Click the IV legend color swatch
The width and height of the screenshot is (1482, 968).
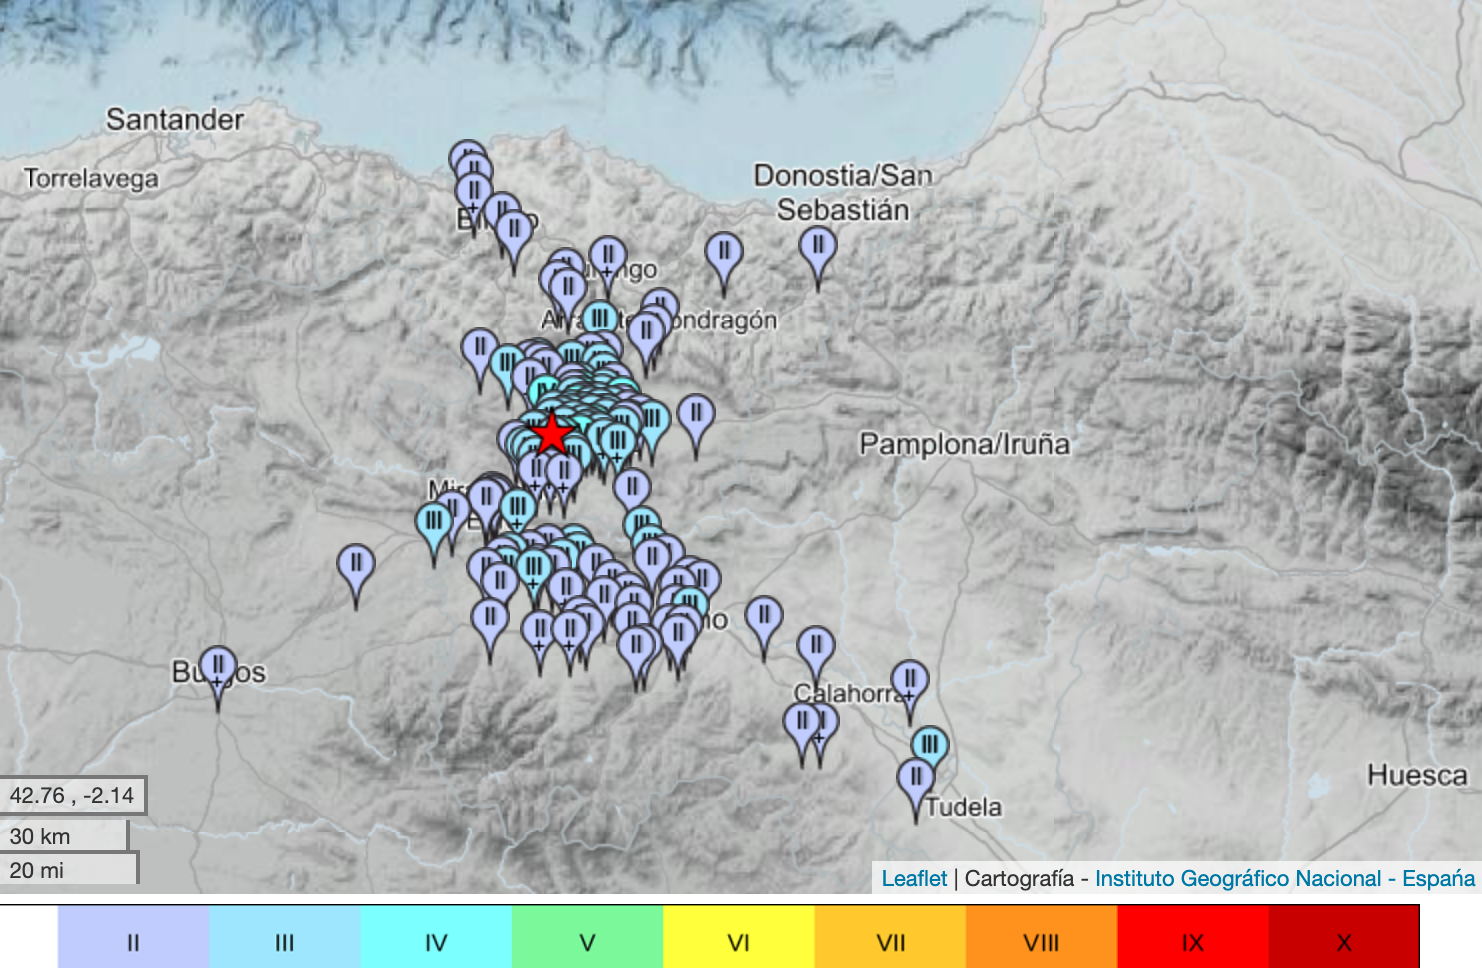point(433,938)
